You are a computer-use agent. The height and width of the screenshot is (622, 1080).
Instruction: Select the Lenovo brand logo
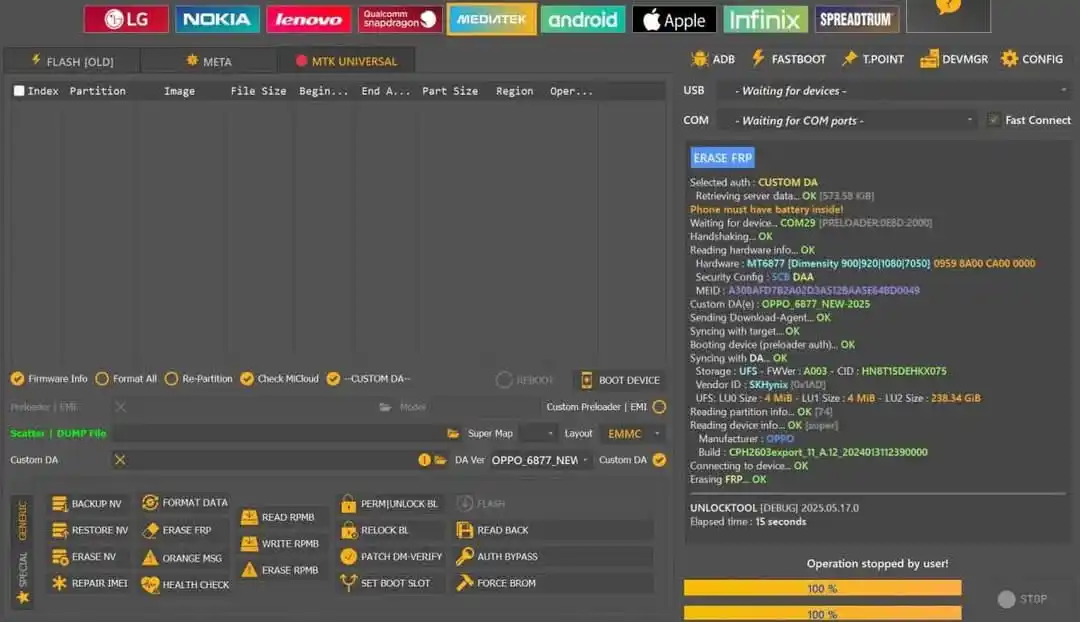pos(308,19)
